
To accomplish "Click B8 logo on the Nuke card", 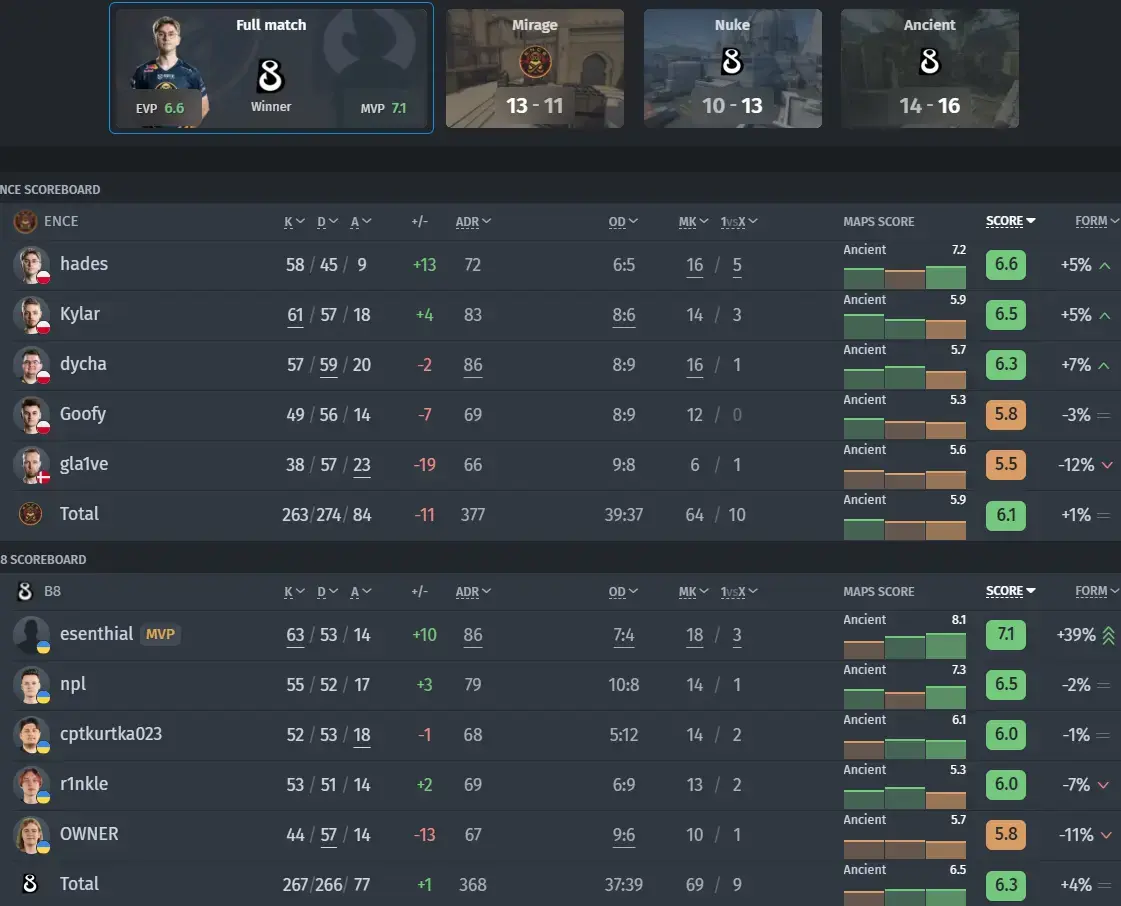I will click(732, 61).
